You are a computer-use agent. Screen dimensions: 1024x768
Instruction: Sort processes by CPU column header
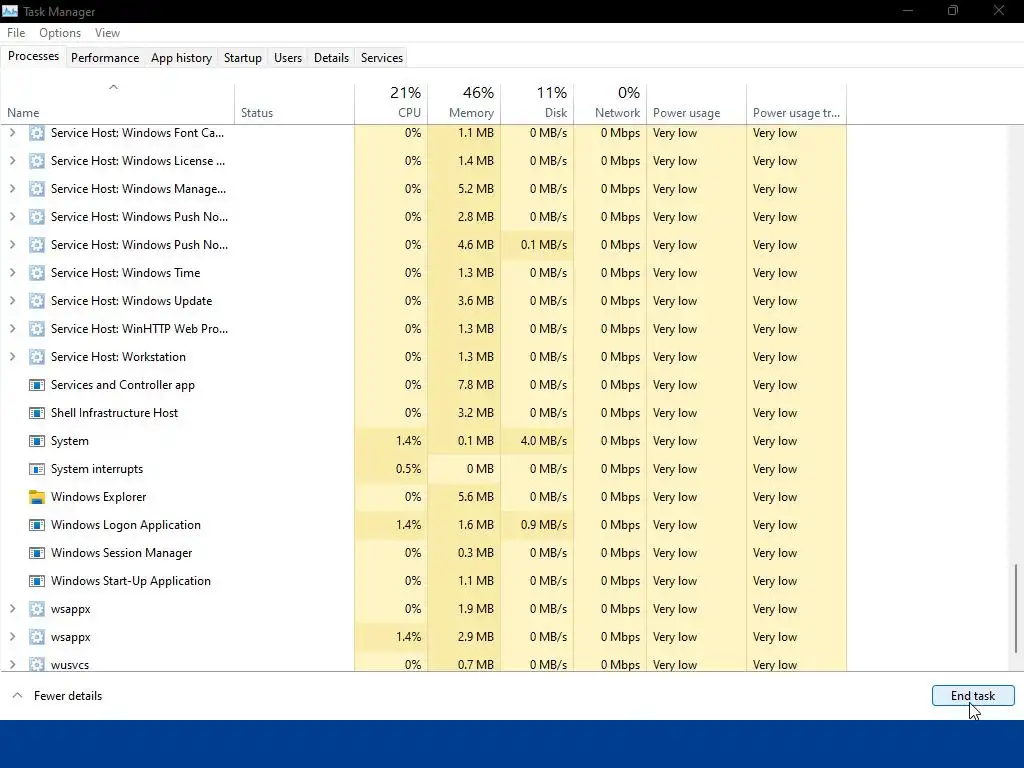point(391,103)
